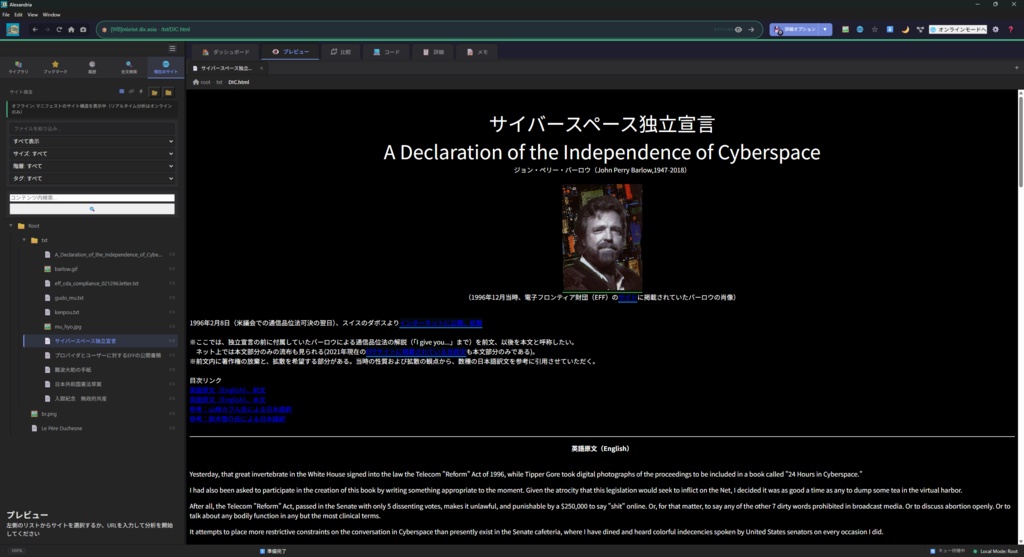Image resolution: width=1024 pixels, height=557 pixels.
Task: Reload the page with the refresh icon
Action: tap(59, 29)
